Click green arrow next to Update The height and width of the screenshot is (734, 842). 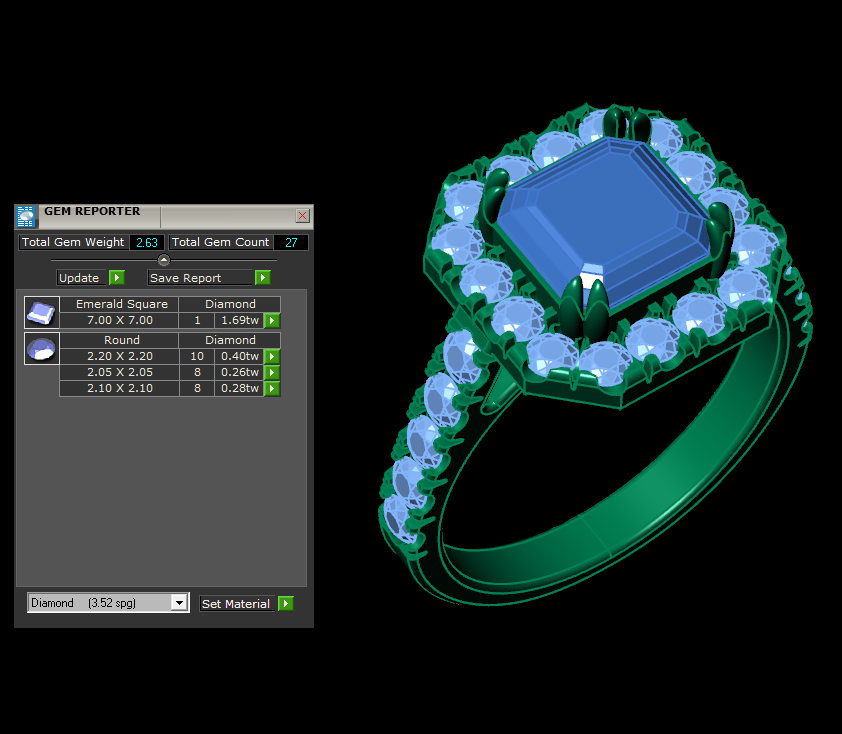tap(117, 278)
